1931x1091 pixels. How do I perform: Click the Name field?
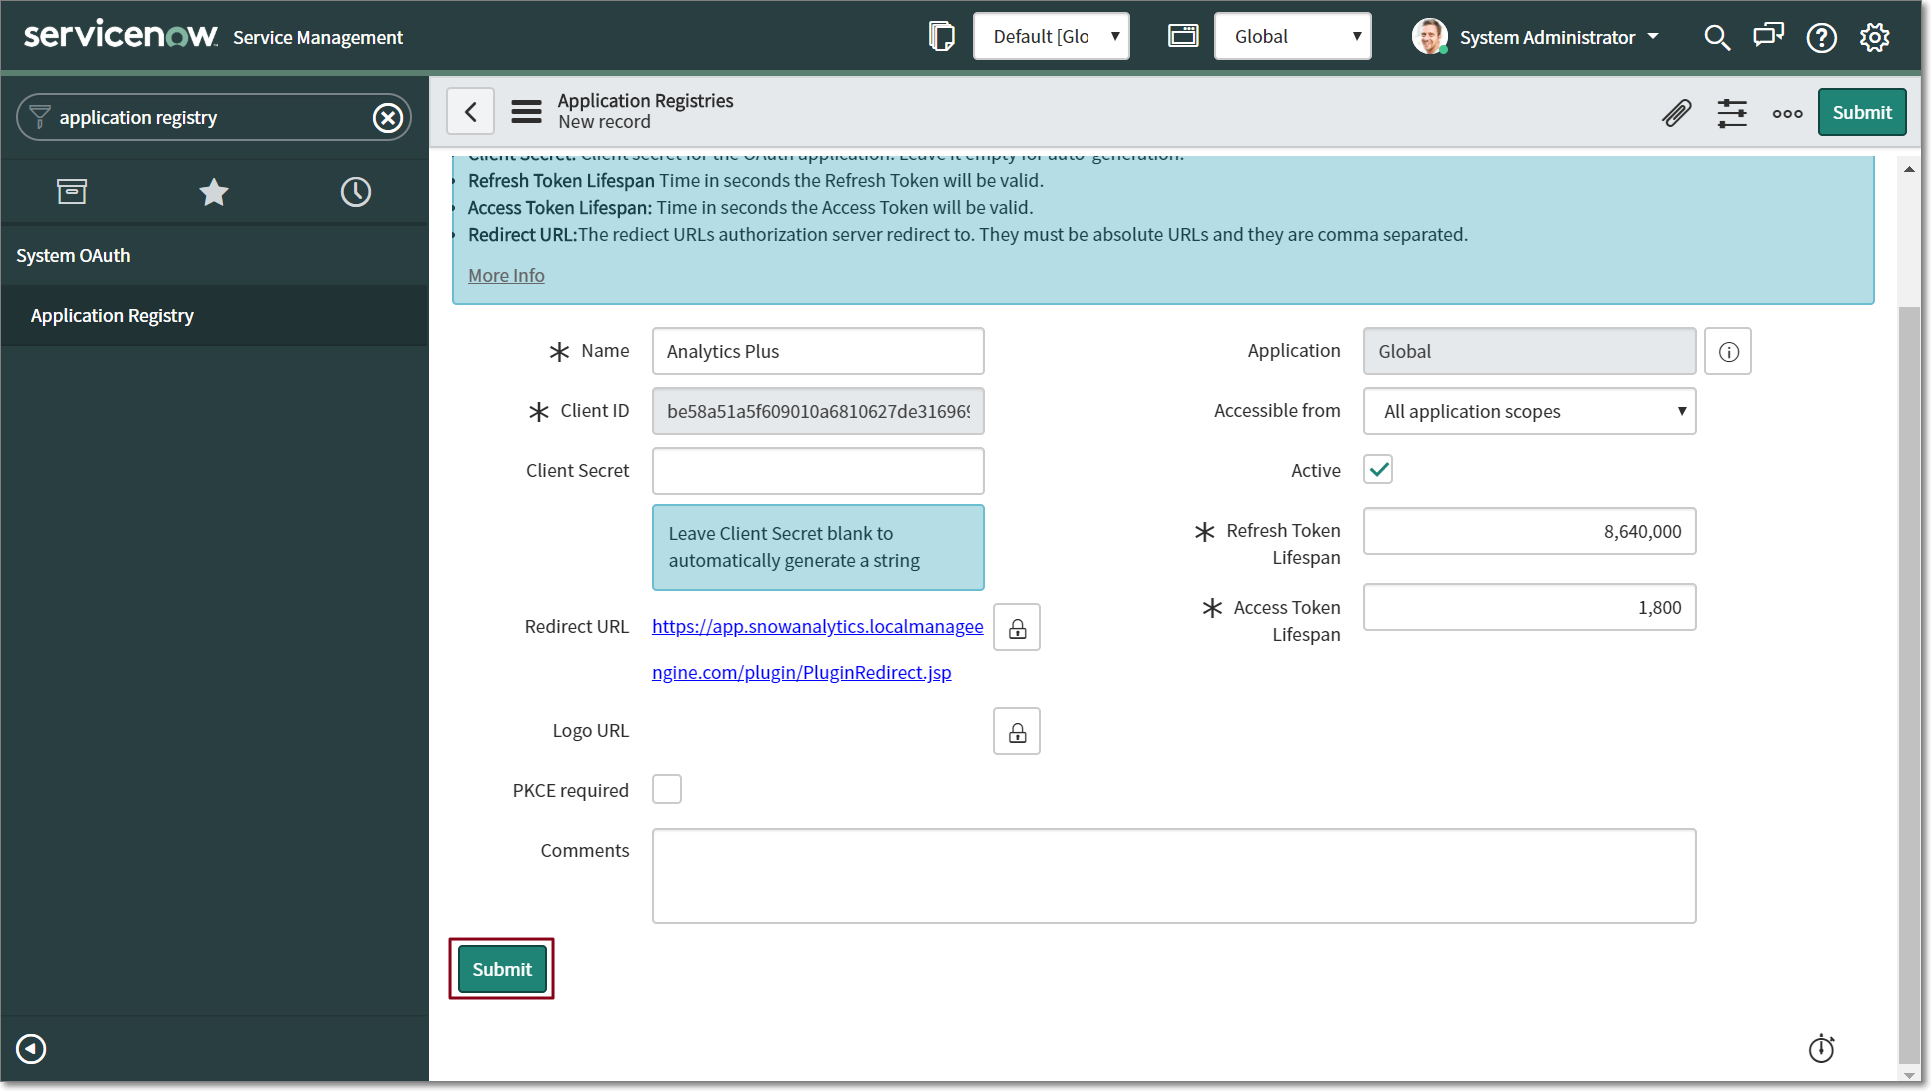(x=818, y=352)
